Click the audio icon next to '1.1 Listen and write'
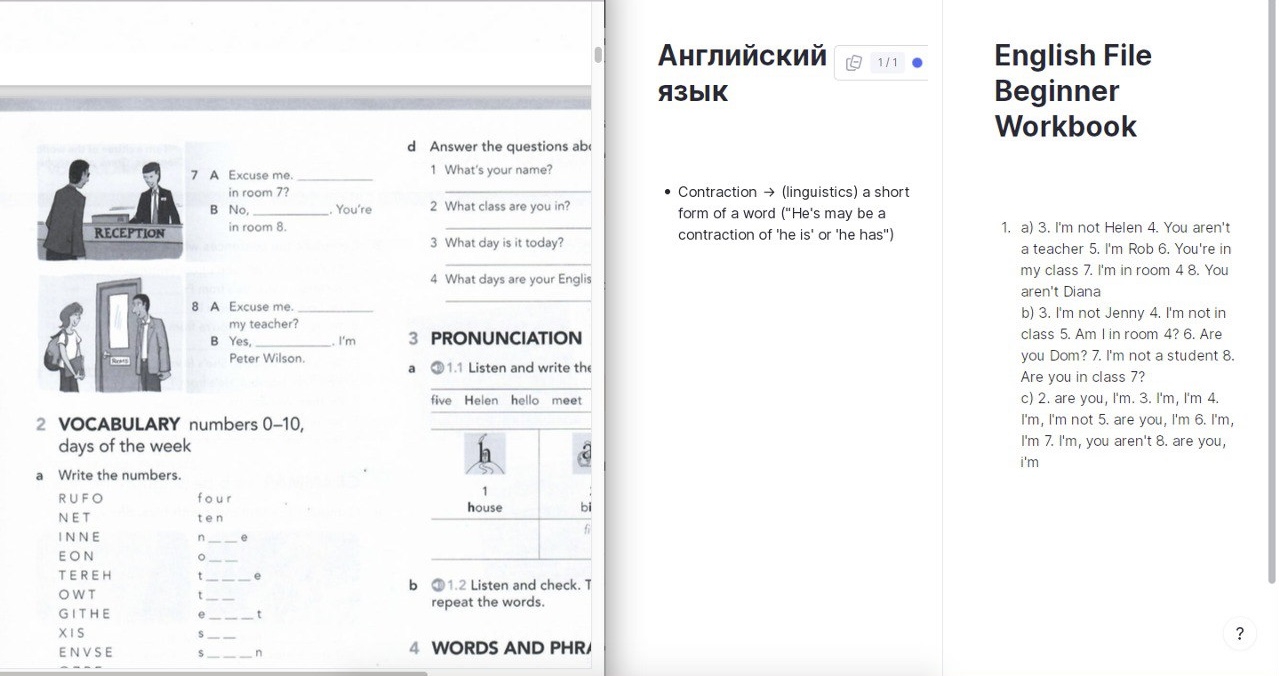This screenshot has height=676, width=1279. click(436, 367)
